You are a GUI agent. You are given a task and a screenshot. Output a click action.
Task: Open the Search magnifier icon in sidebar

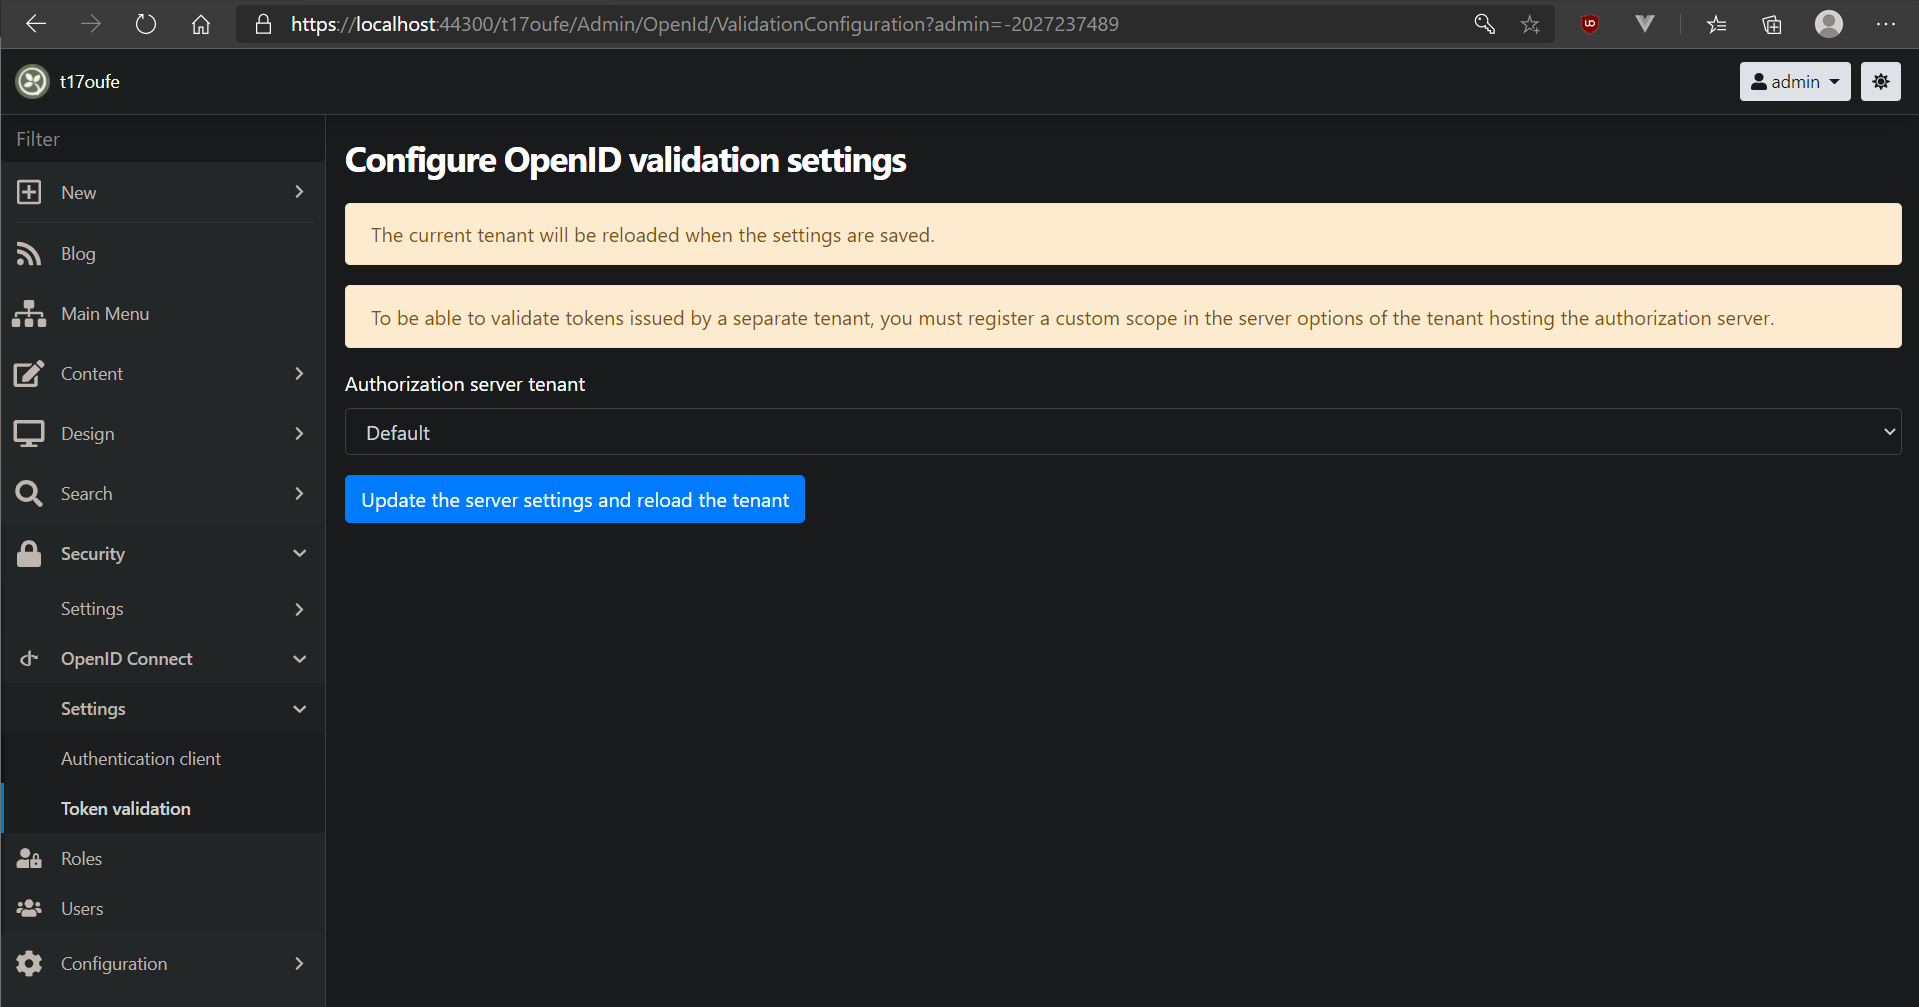[28, 493]
